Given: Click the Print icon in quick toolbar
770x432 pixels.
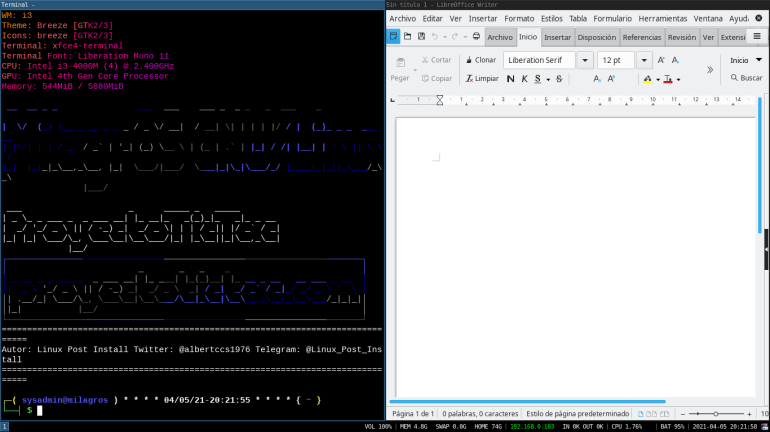Looking at the screenshot, I should coord(476,37).
